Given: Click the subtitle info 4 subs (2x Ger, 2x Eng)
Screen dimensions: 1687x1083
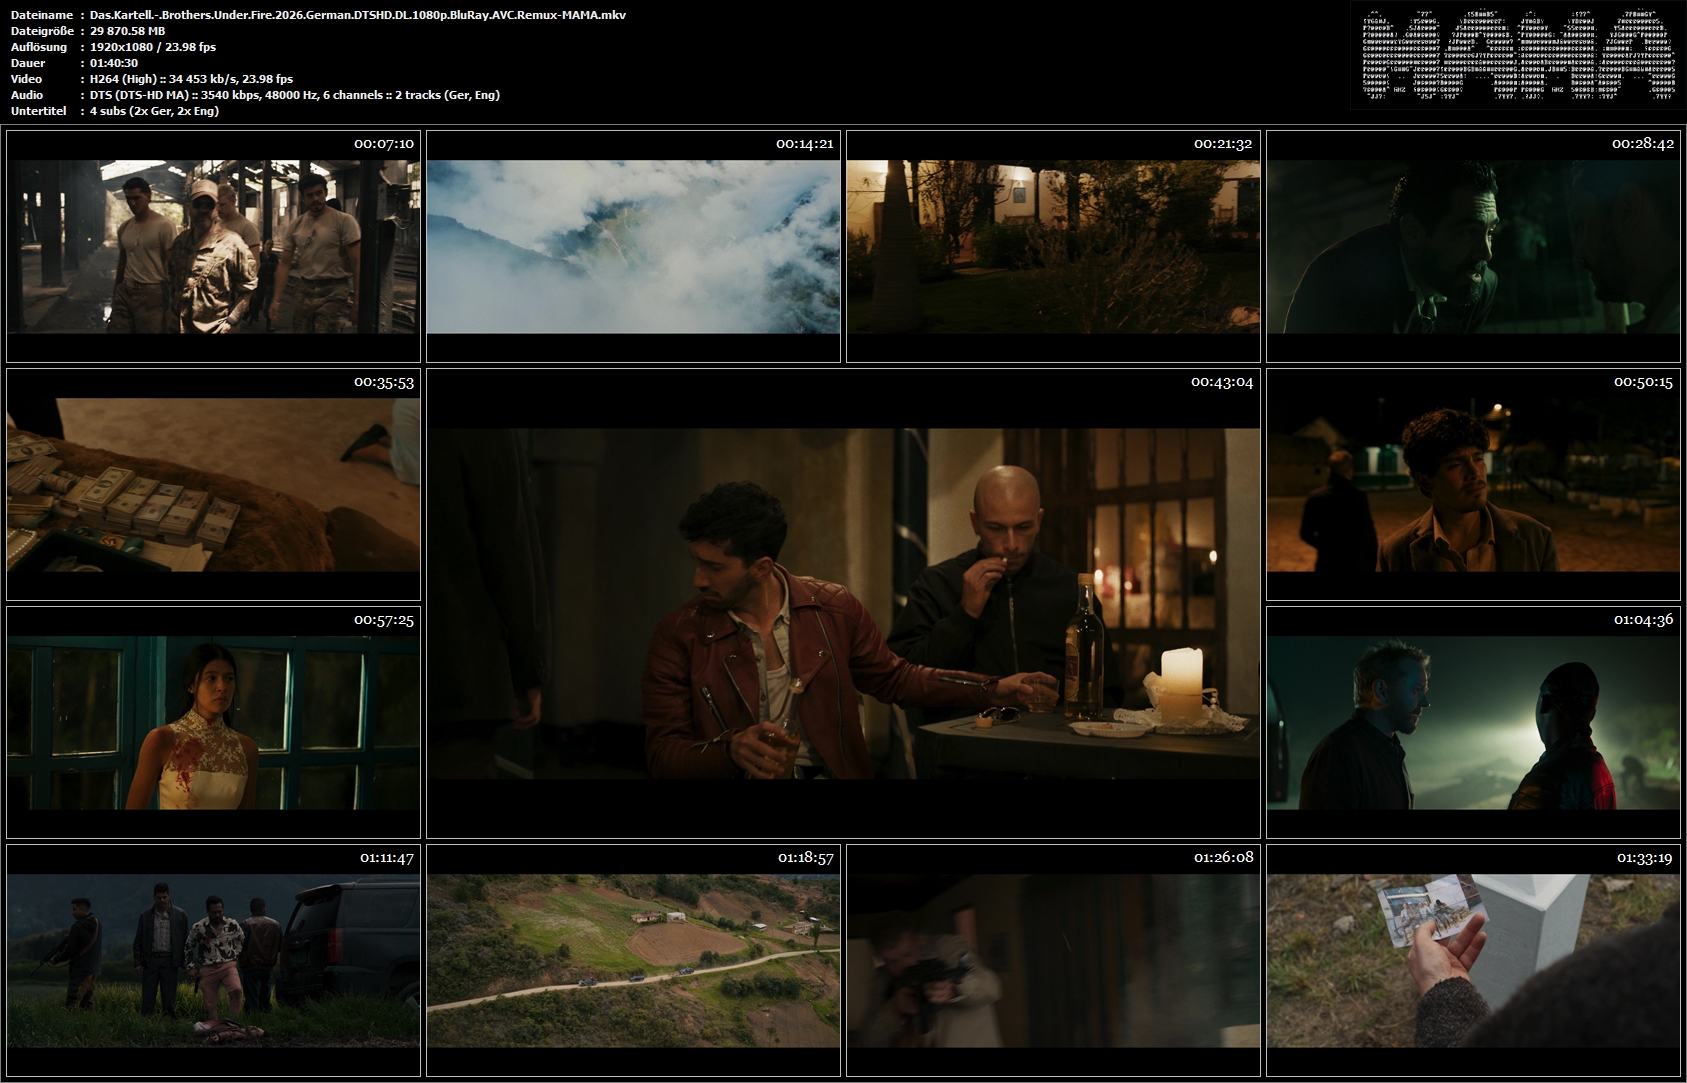Looking at the screenshot, I should click(155, 111).
